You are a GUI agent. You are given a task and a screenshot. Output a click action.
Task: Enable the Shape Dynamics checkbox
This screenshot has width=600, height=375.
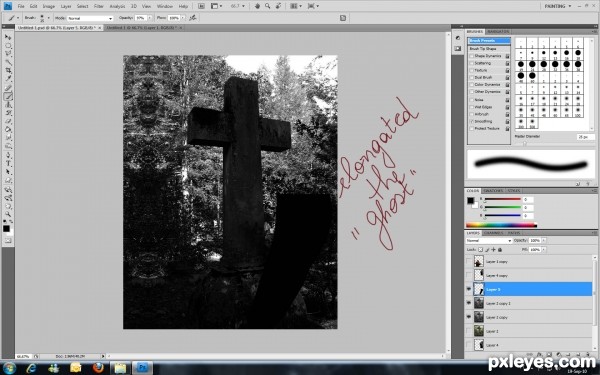tap(472, 56)
